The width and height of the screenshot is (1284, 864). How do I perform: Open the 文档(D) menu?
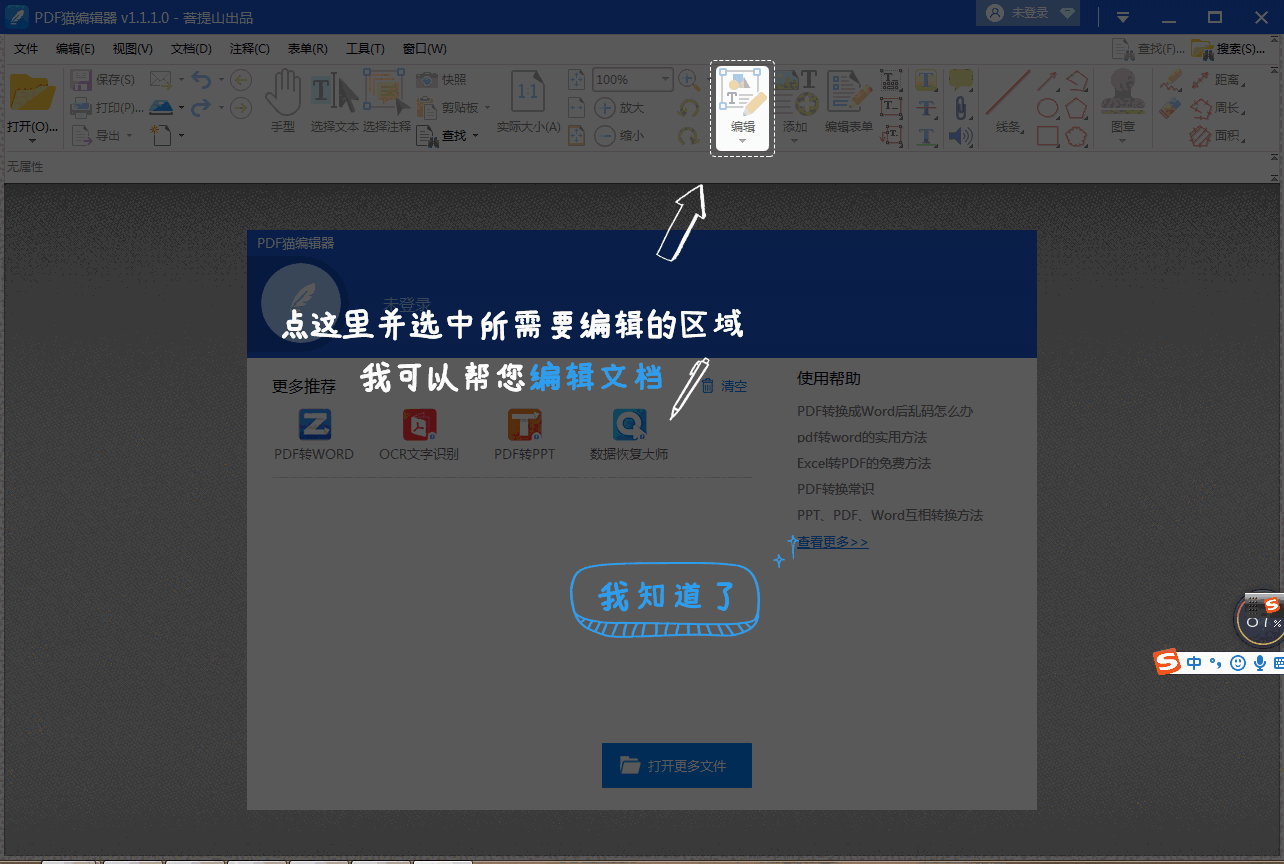click(x=189, y=48)
